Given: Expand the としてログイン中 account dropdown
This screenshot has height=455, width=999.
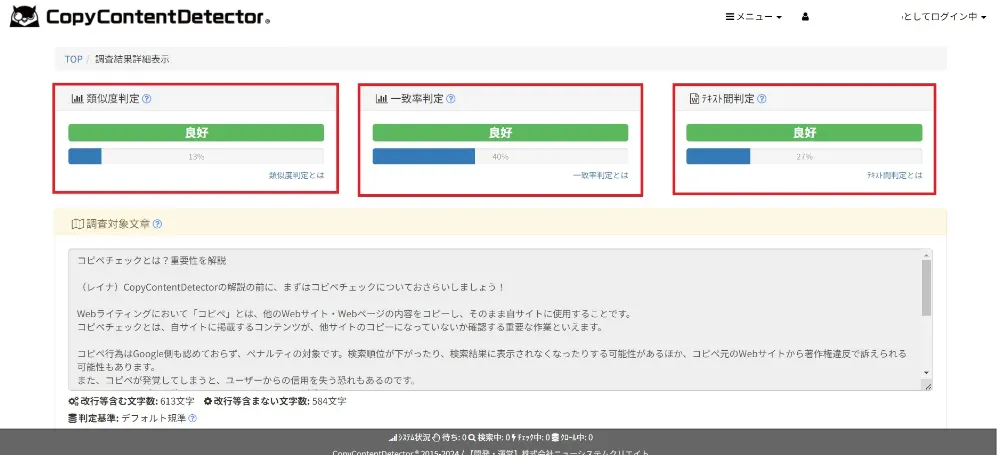Looking at the screenshot, I should [944, 17].
